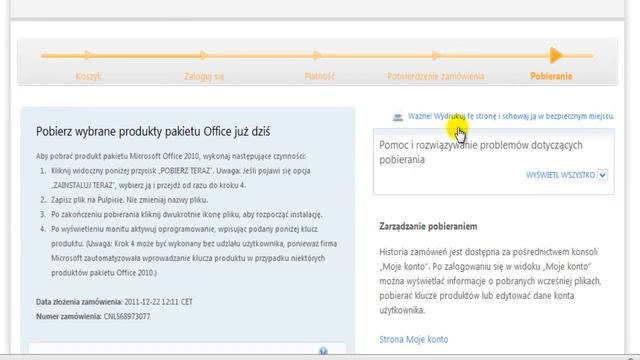Select the Koszyk step in progress bar

(89, 76)
